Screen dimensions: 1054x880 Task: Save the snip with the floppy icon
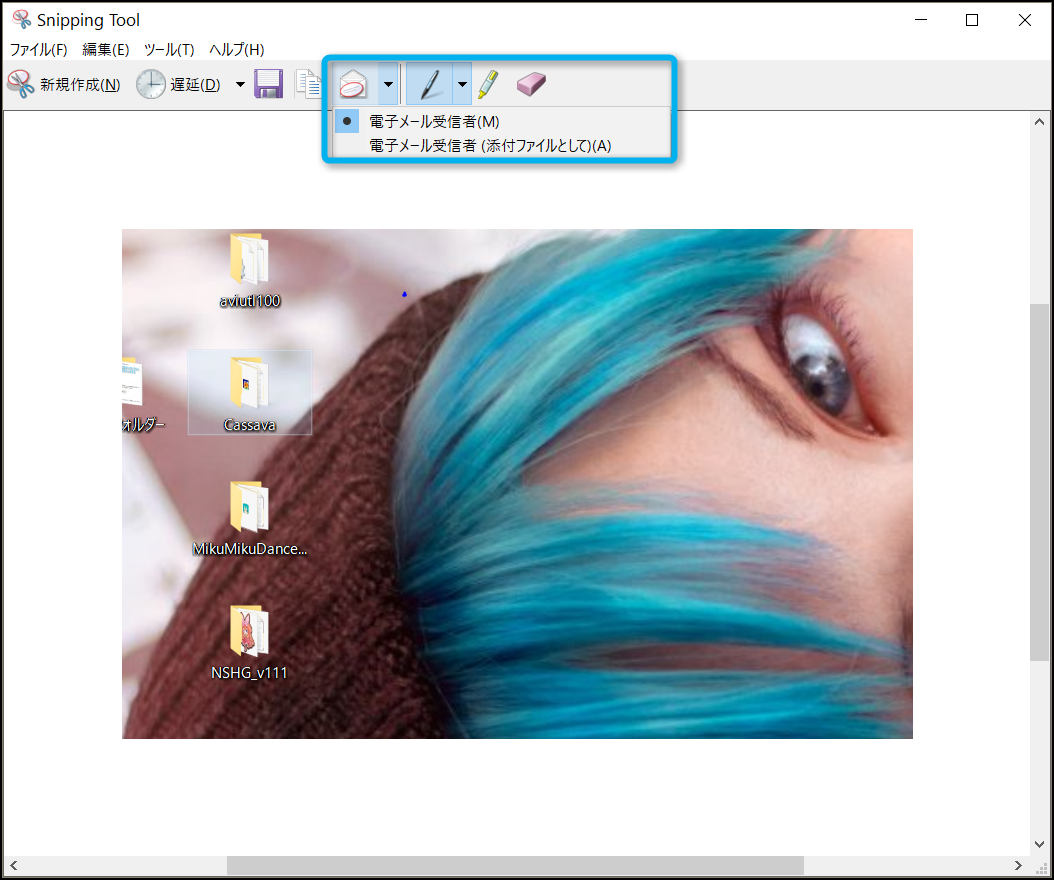point(268,85)
